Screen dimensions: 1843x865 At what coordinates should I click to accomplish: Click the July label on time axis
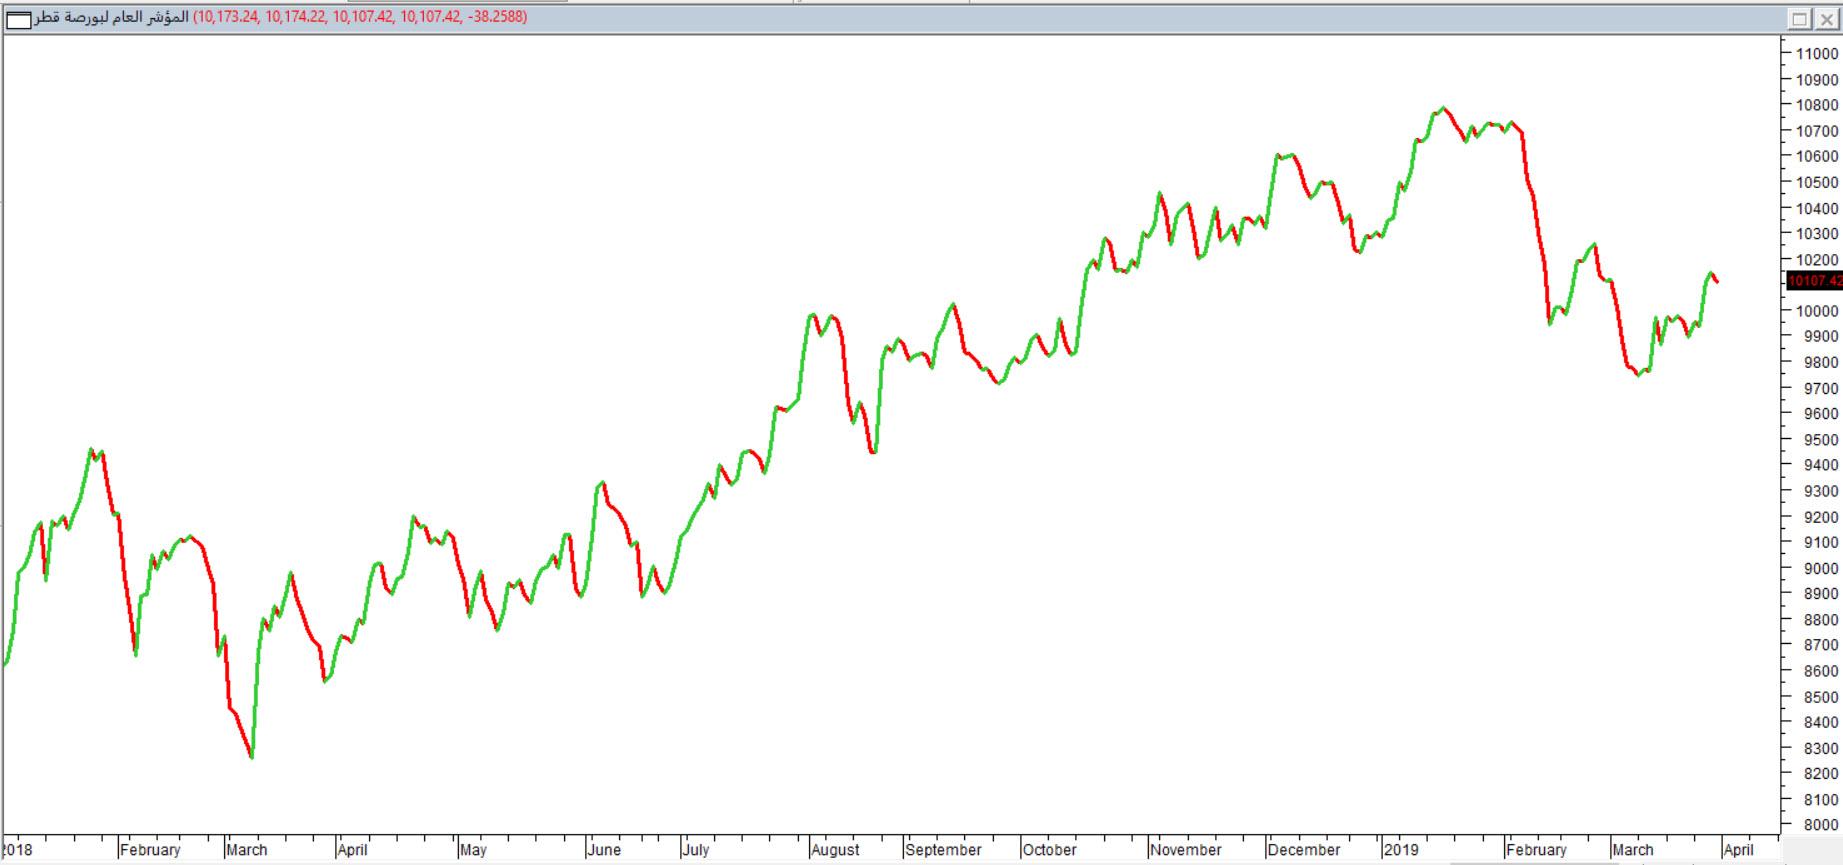tap(696, 850)
